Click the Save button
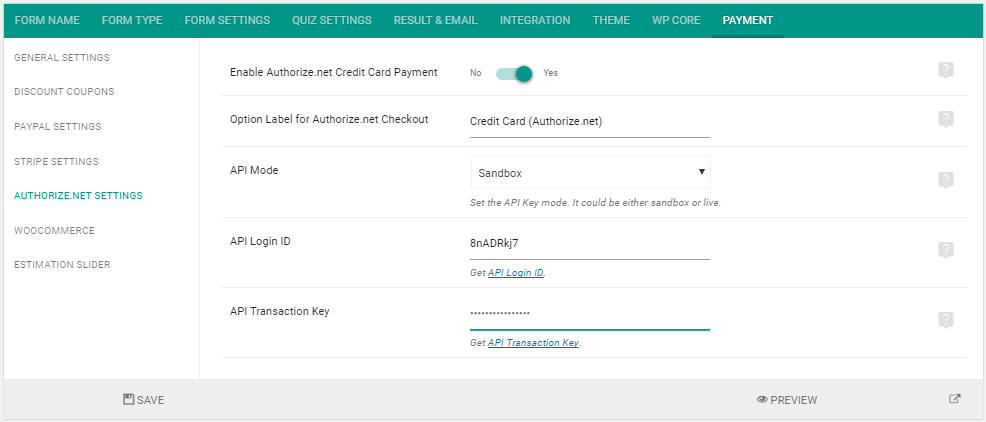Image resolution: width=986 pixels, height=422 pixels. click(x=143, y=399)
